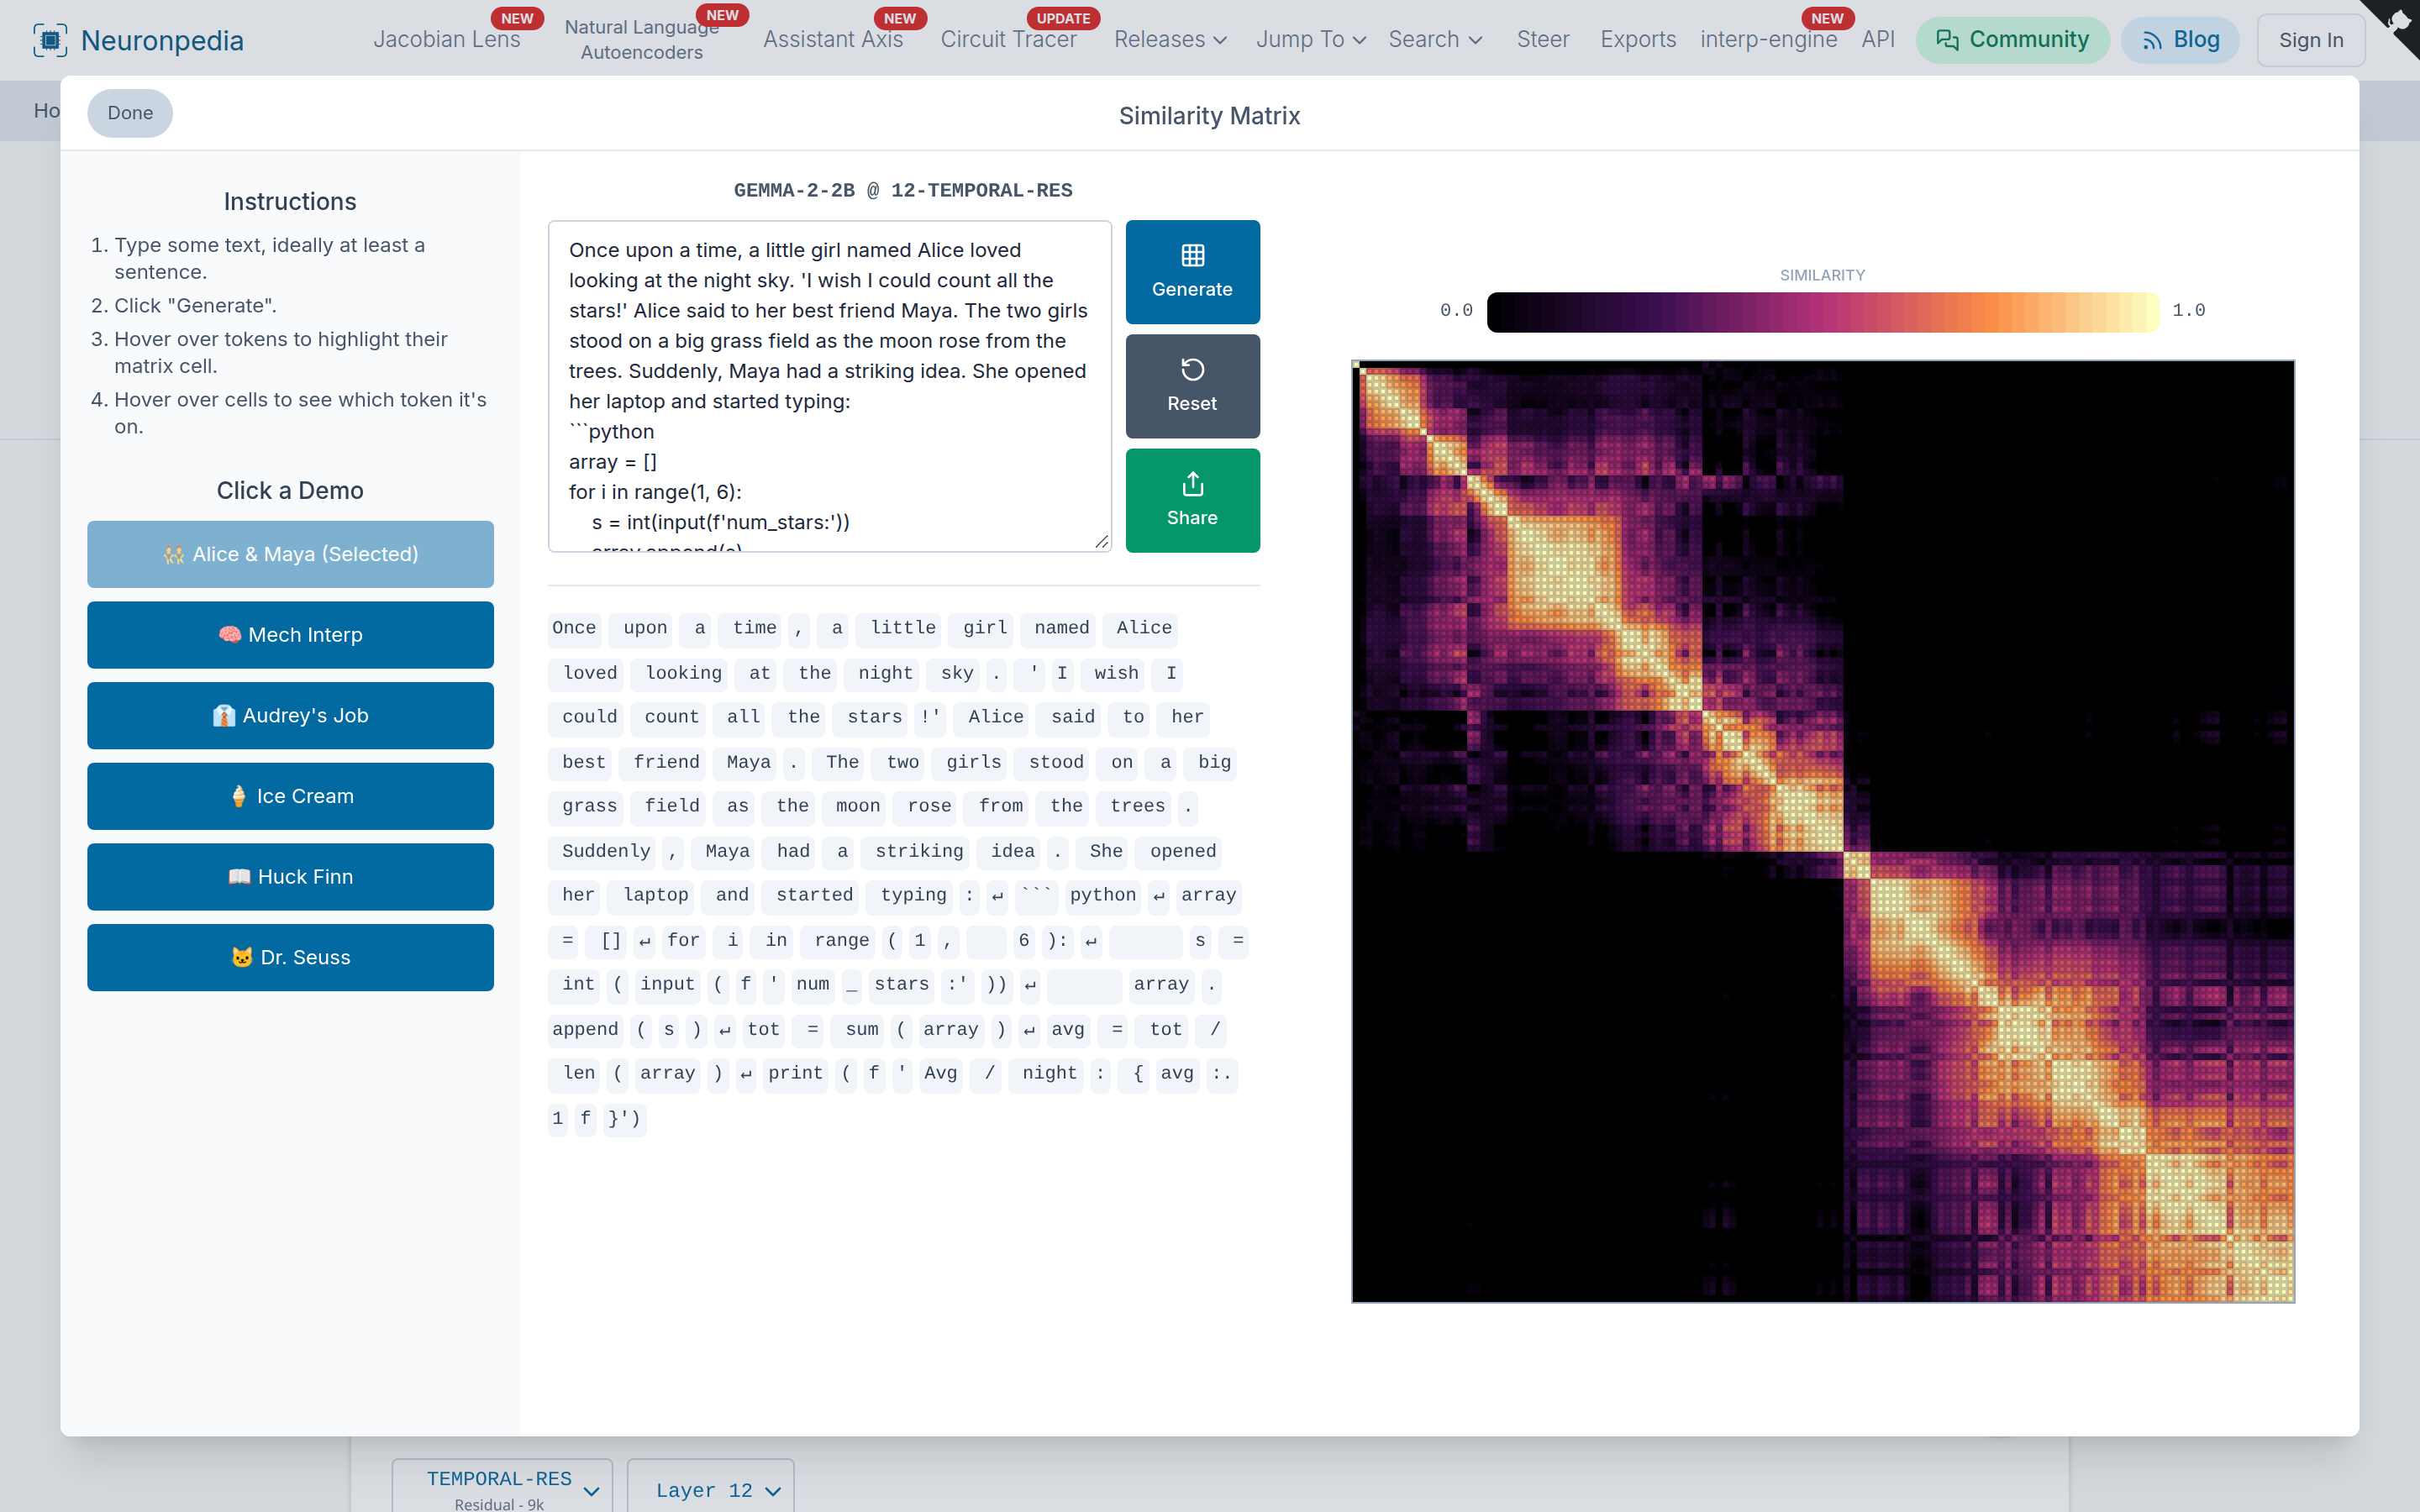Open the Steer page
Image resolution: width=2420 pixels, height=1512 pixels.
tap(1542, 40)
